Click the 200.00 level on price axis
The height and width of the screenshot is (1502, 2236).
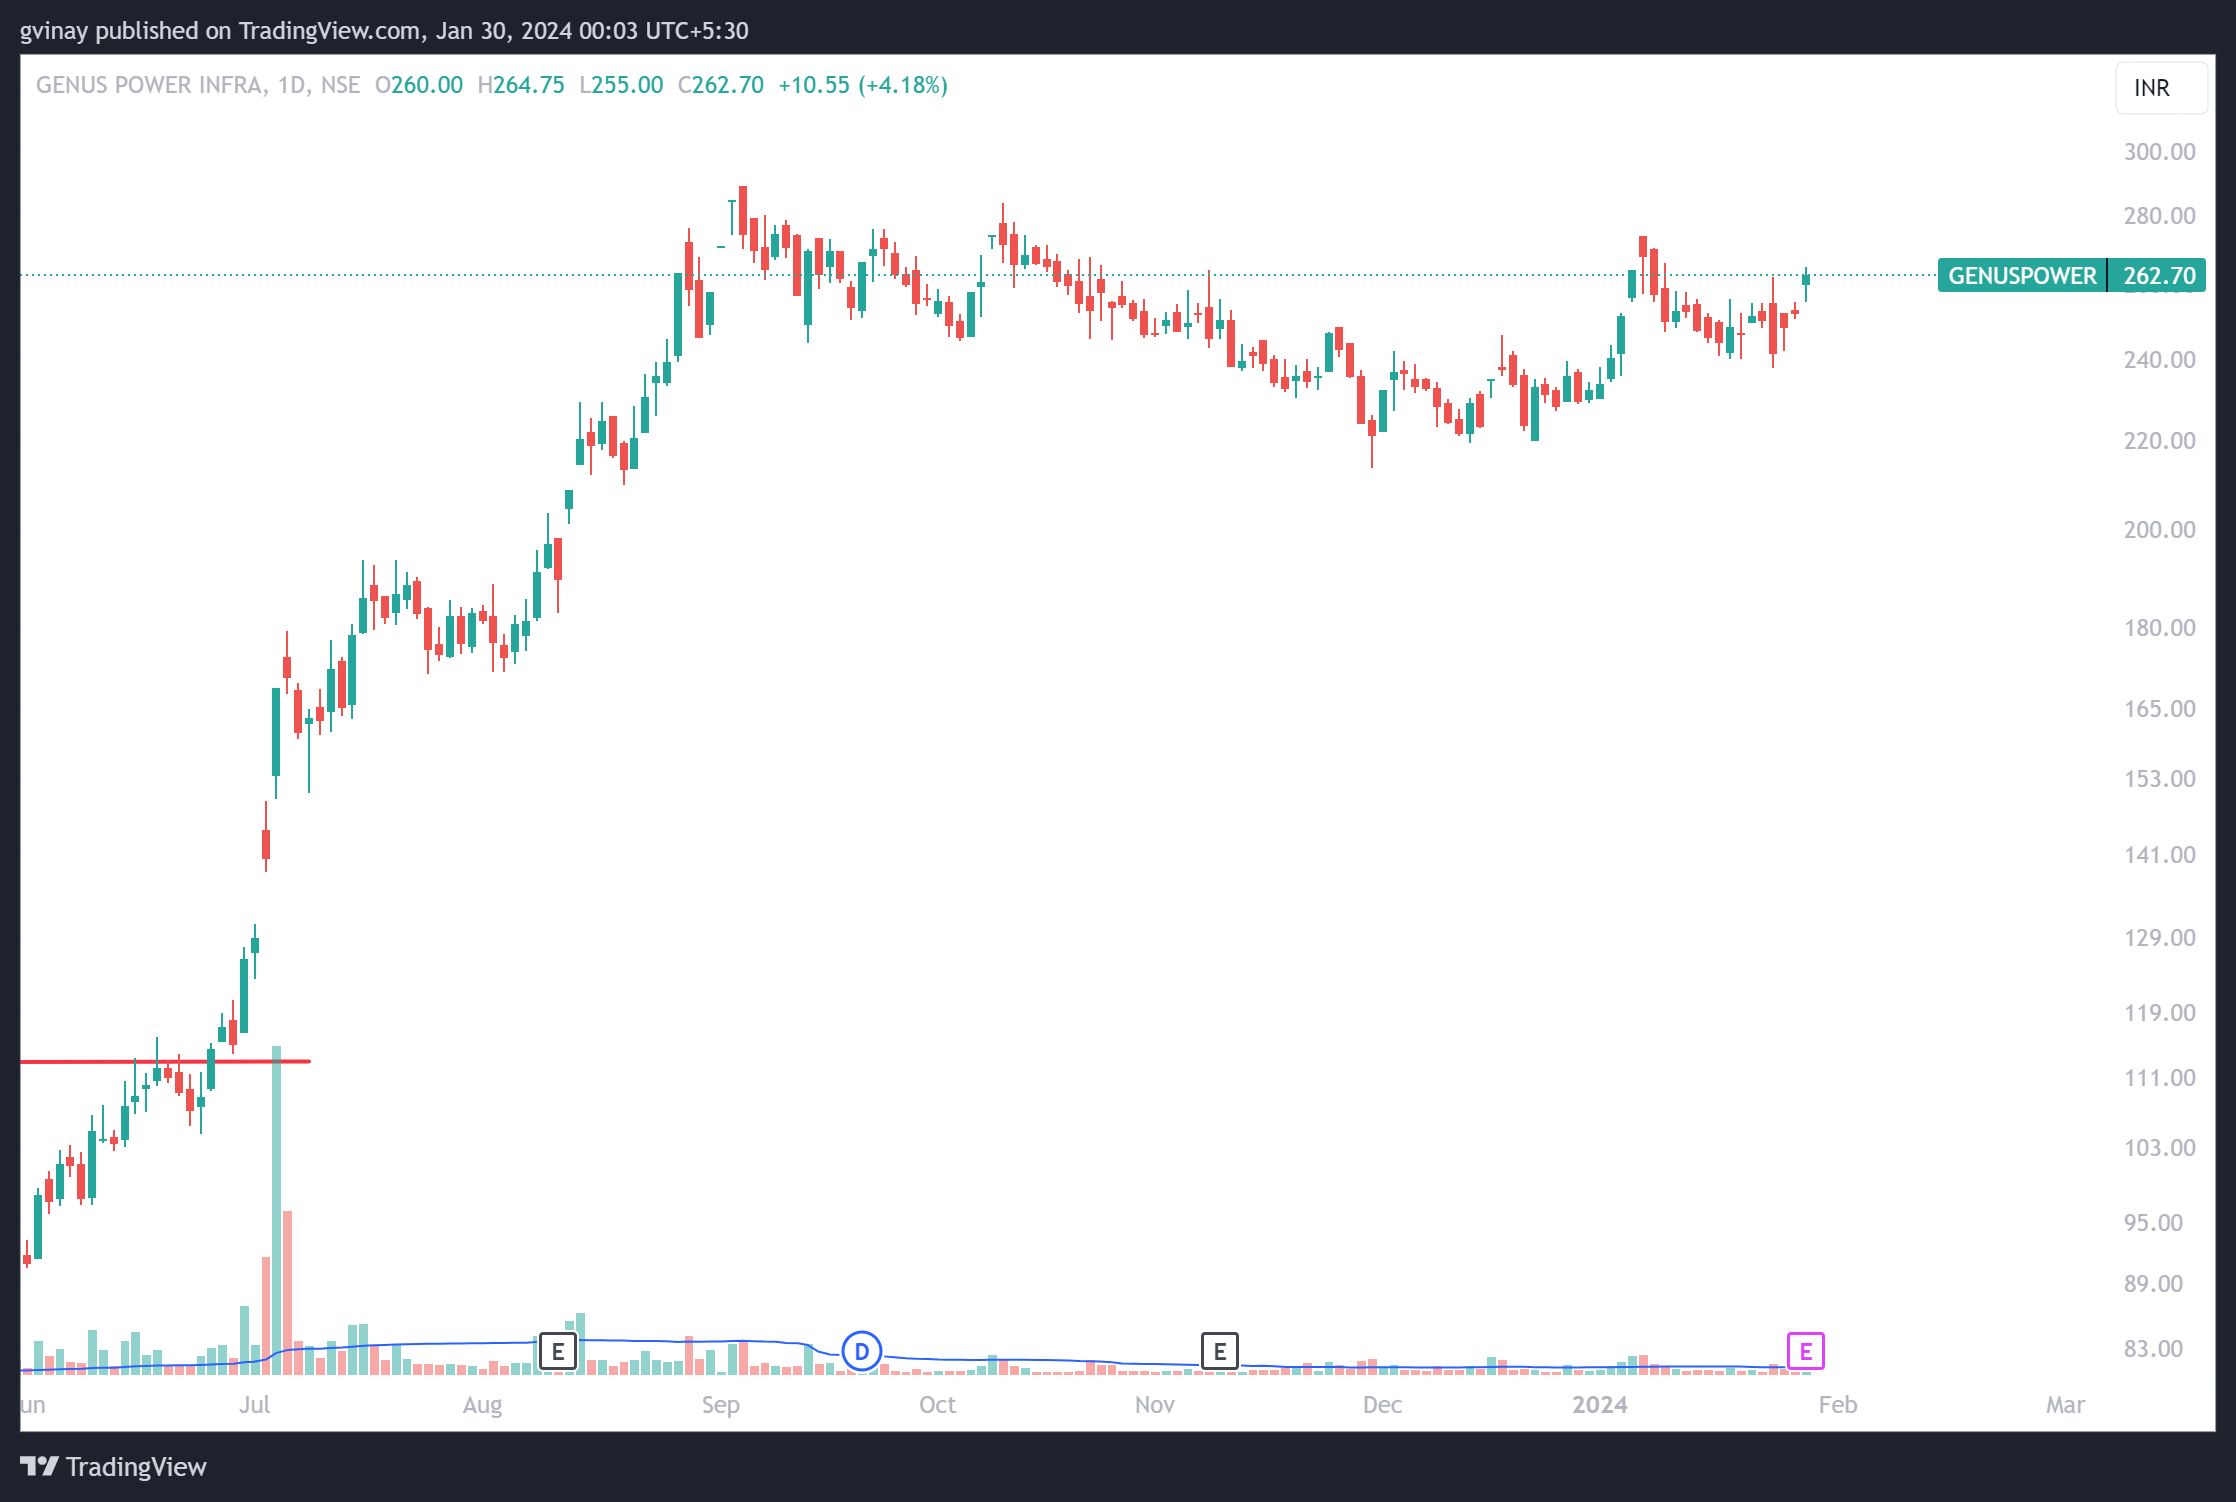(x=2159, y=530)
